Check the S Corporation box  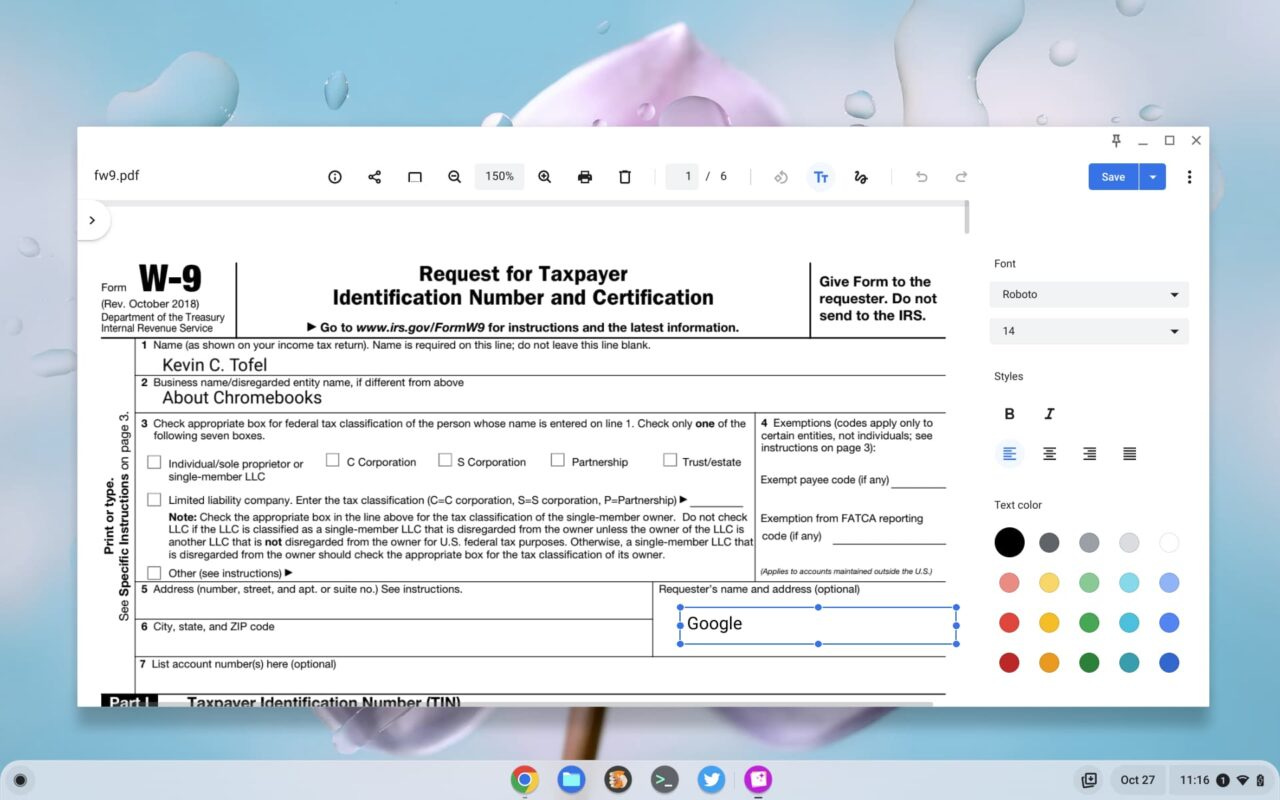(x=445, y=460)
